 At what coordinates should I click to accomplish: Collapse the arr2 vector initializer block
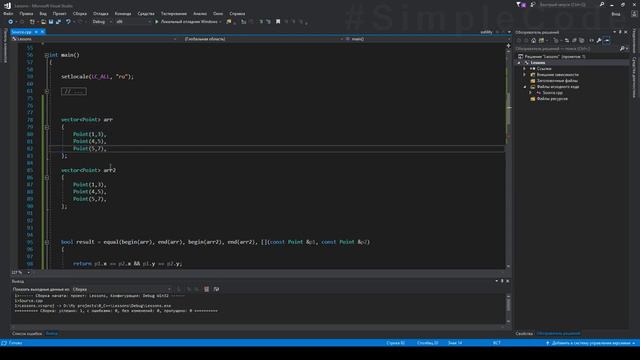(x=47, y=178)
